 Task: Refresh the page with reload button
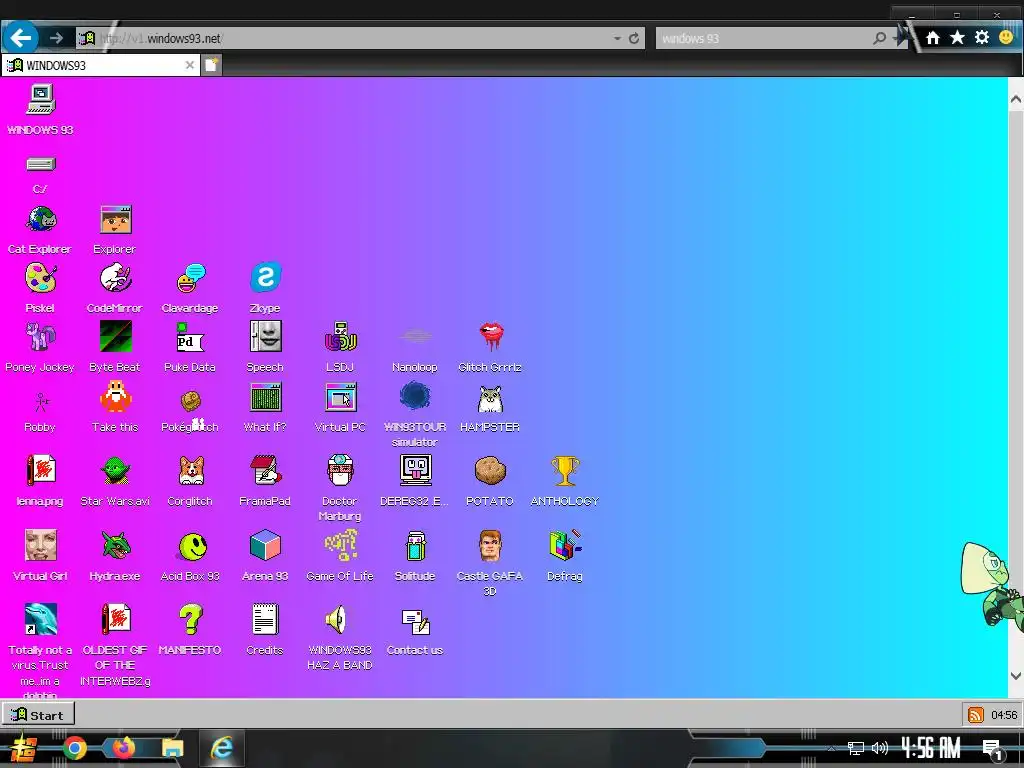pyautogui.click(x=633, y=39)
